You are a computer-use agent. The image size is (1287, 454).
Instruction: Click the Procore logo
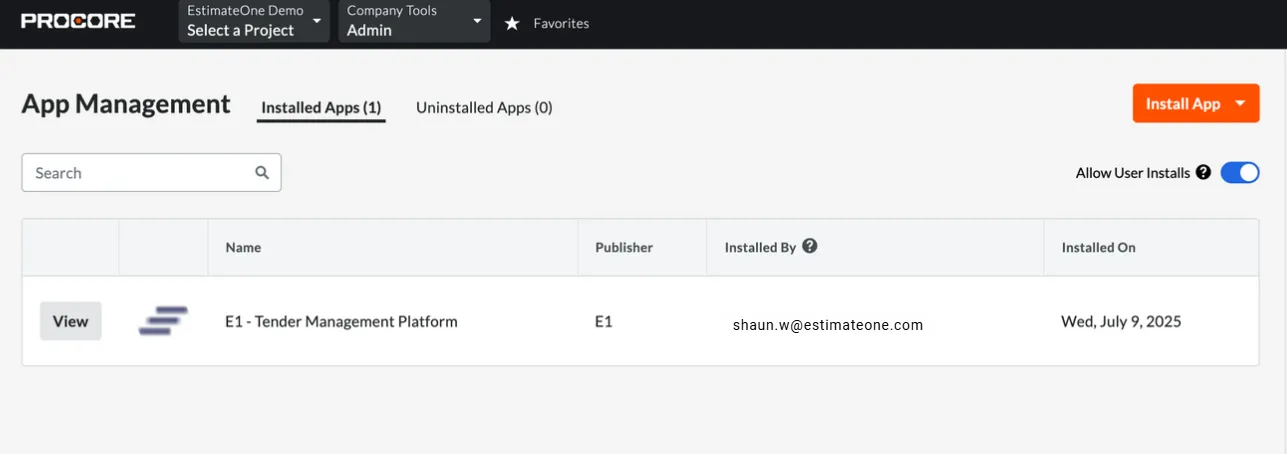78,21
